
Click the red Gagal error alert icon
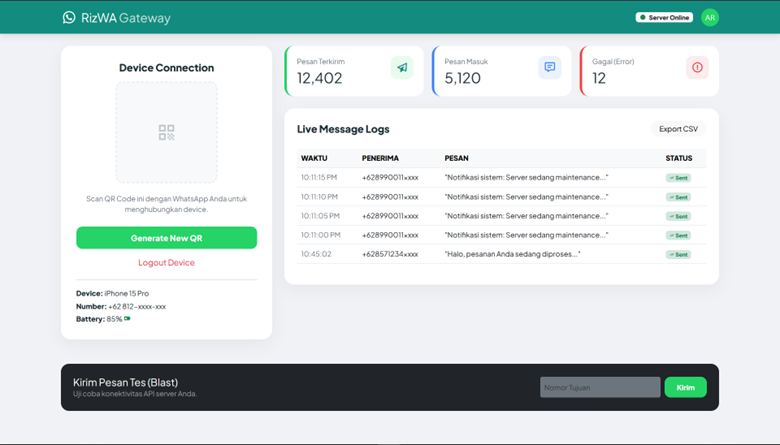pyautogui.click(x=697, y=67)
